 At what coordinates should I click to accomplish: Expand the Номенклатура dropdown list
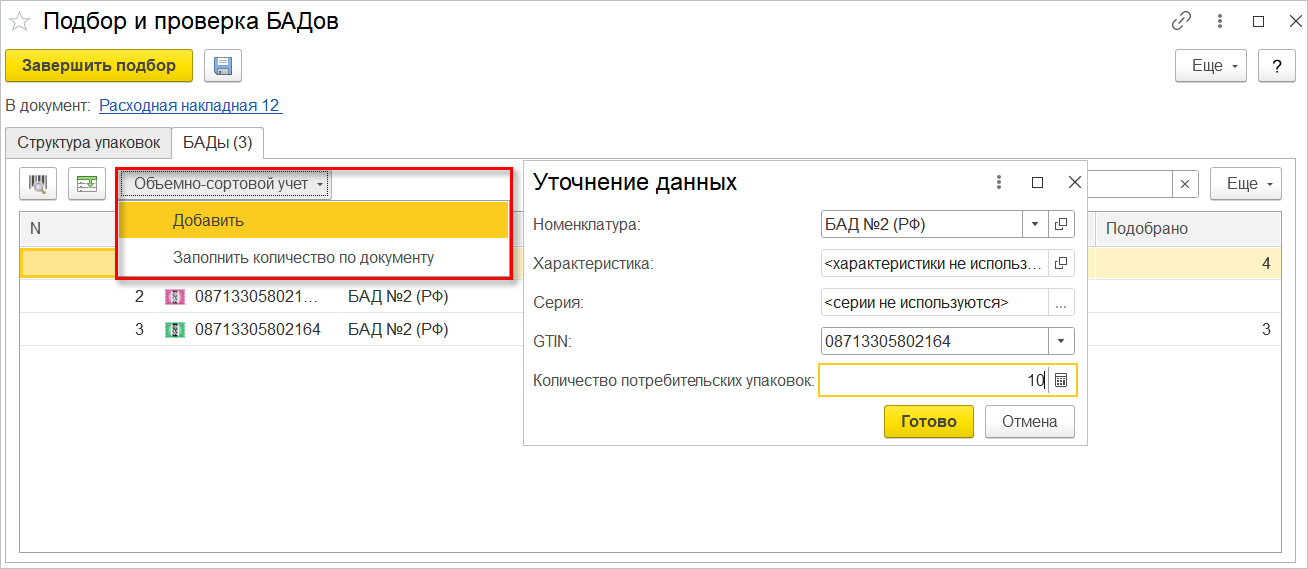click(1035, 224)
